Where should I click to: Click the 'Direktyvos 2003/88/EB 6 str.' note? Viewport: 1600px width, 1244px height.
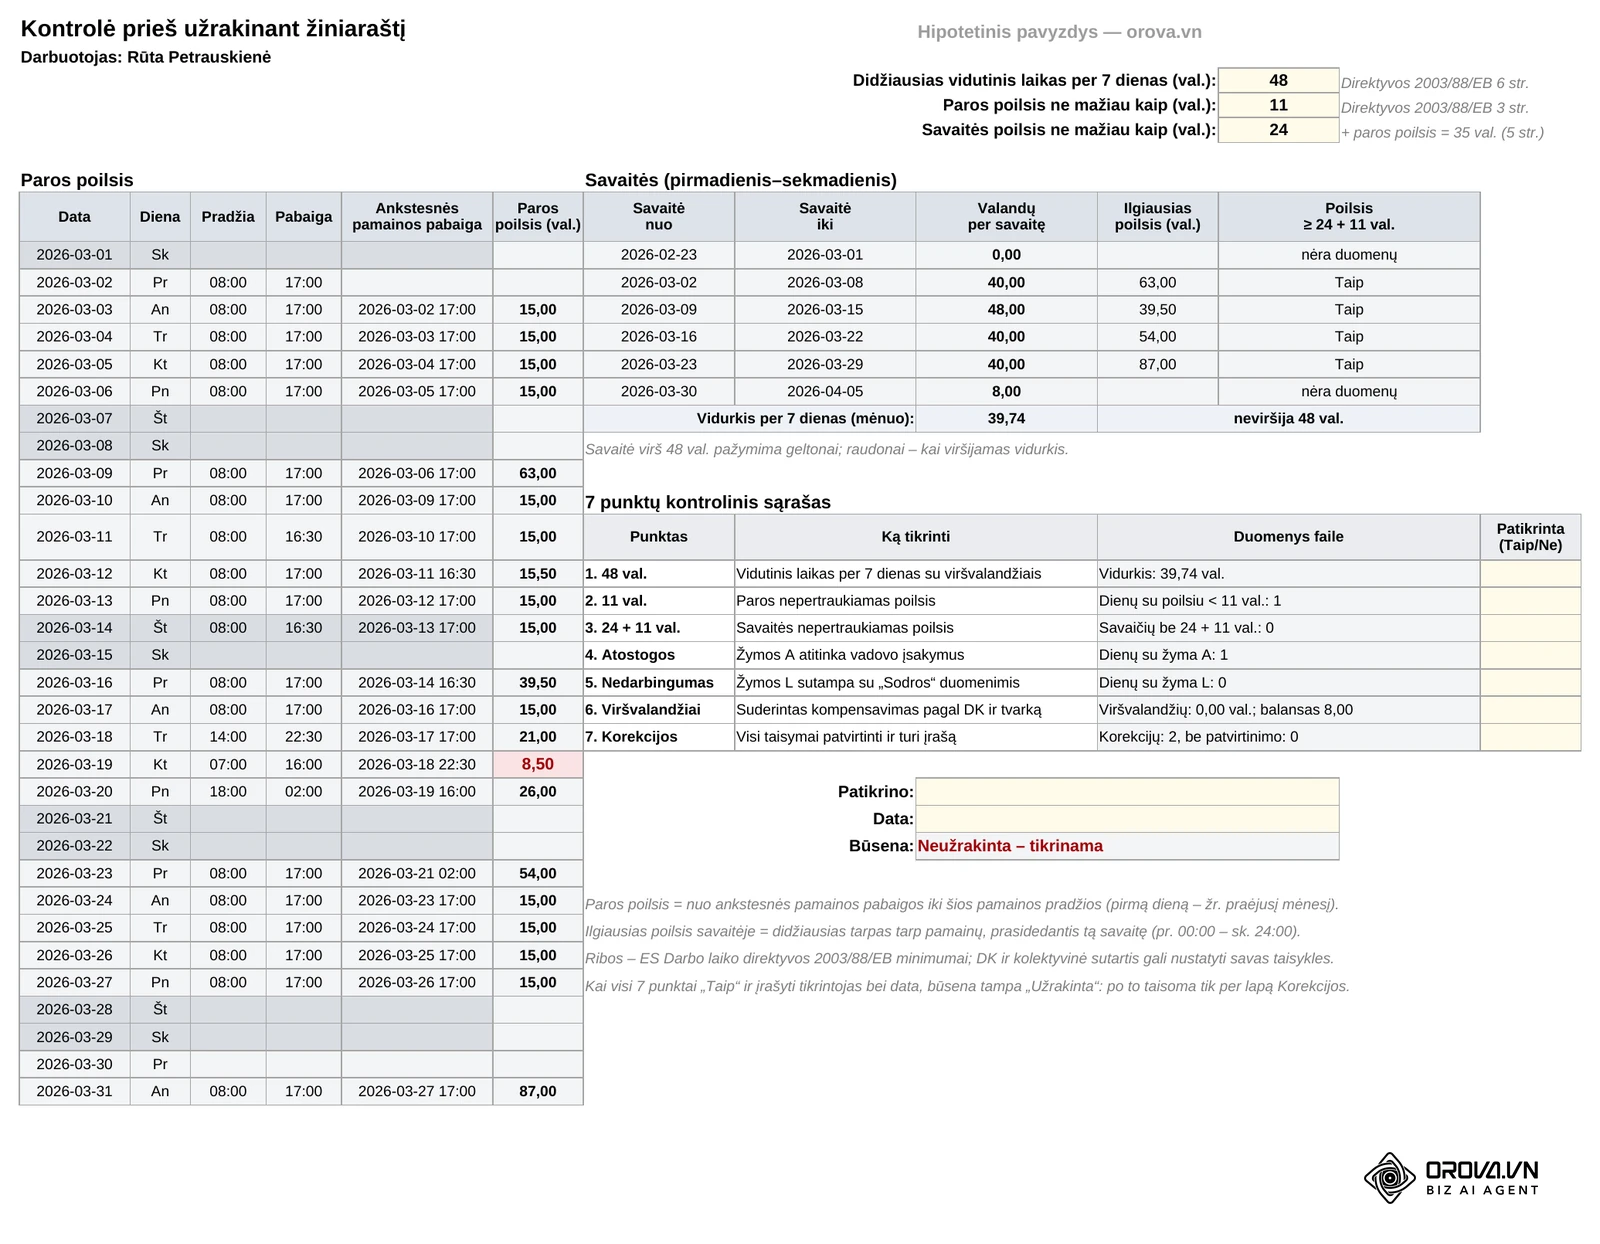pyautogui.click(x=1435, y=84)
